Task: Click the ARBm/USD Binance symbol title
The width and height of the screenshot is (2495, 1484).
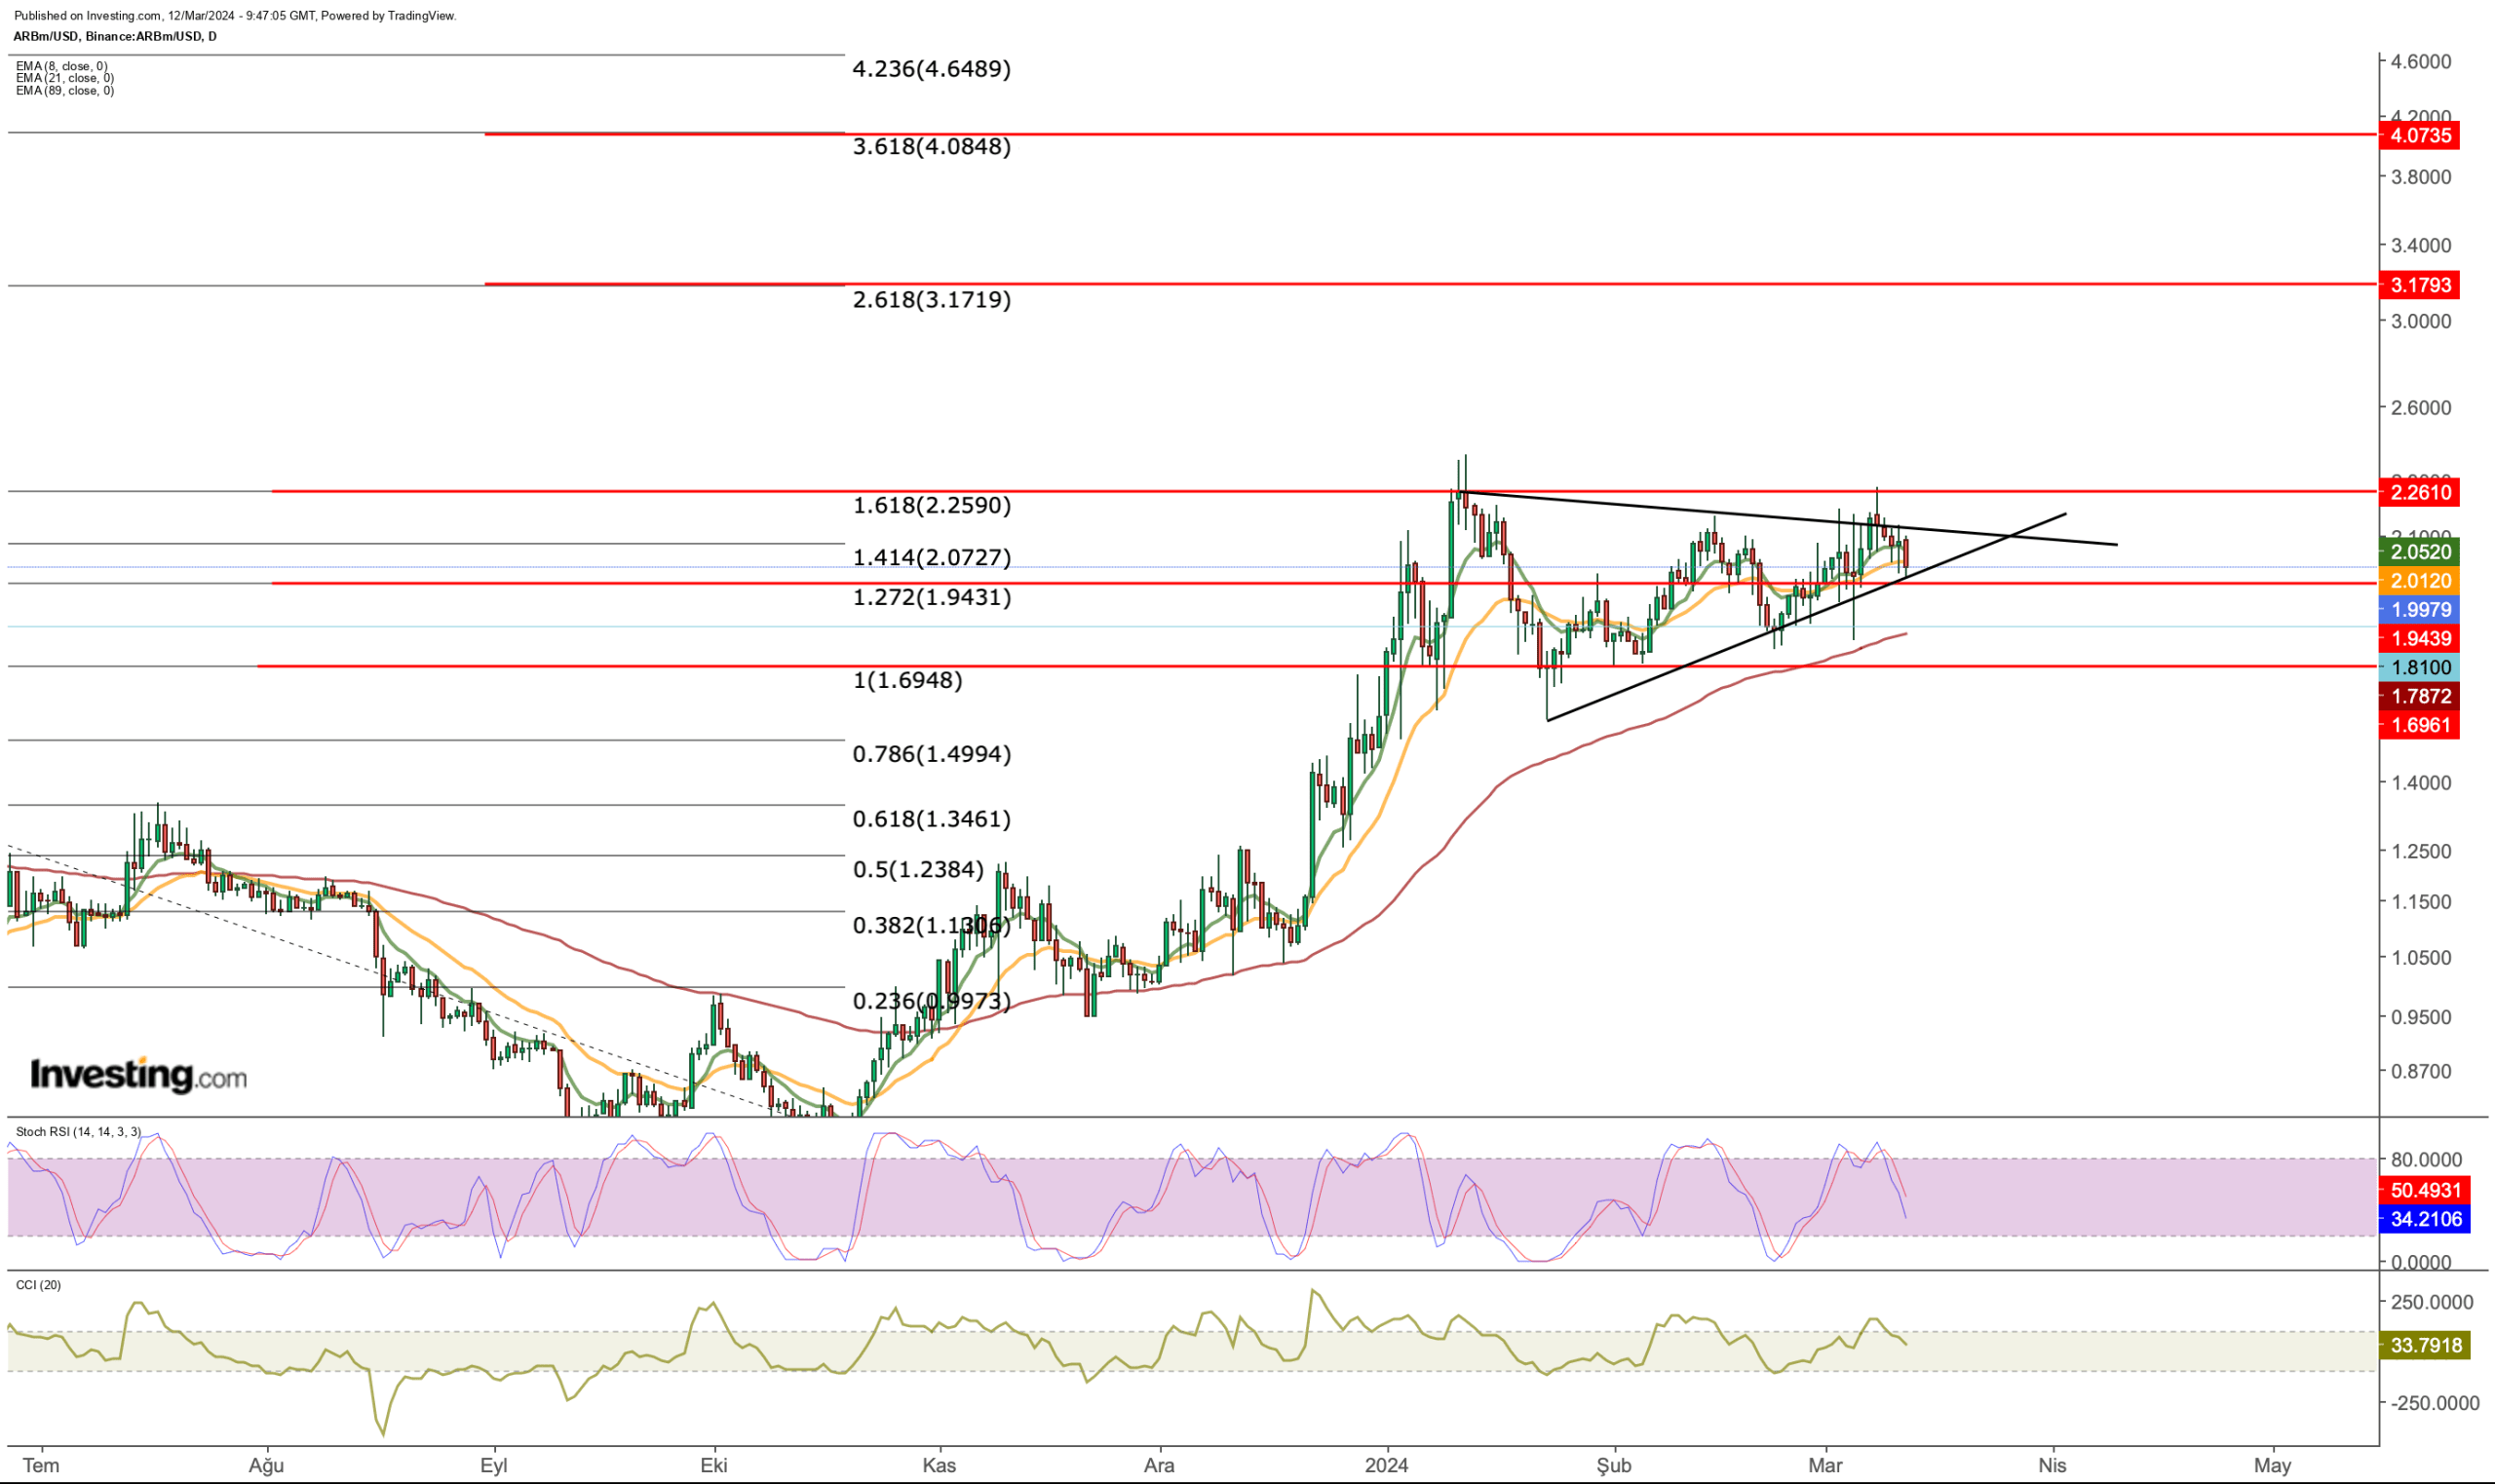Action: 114,36
